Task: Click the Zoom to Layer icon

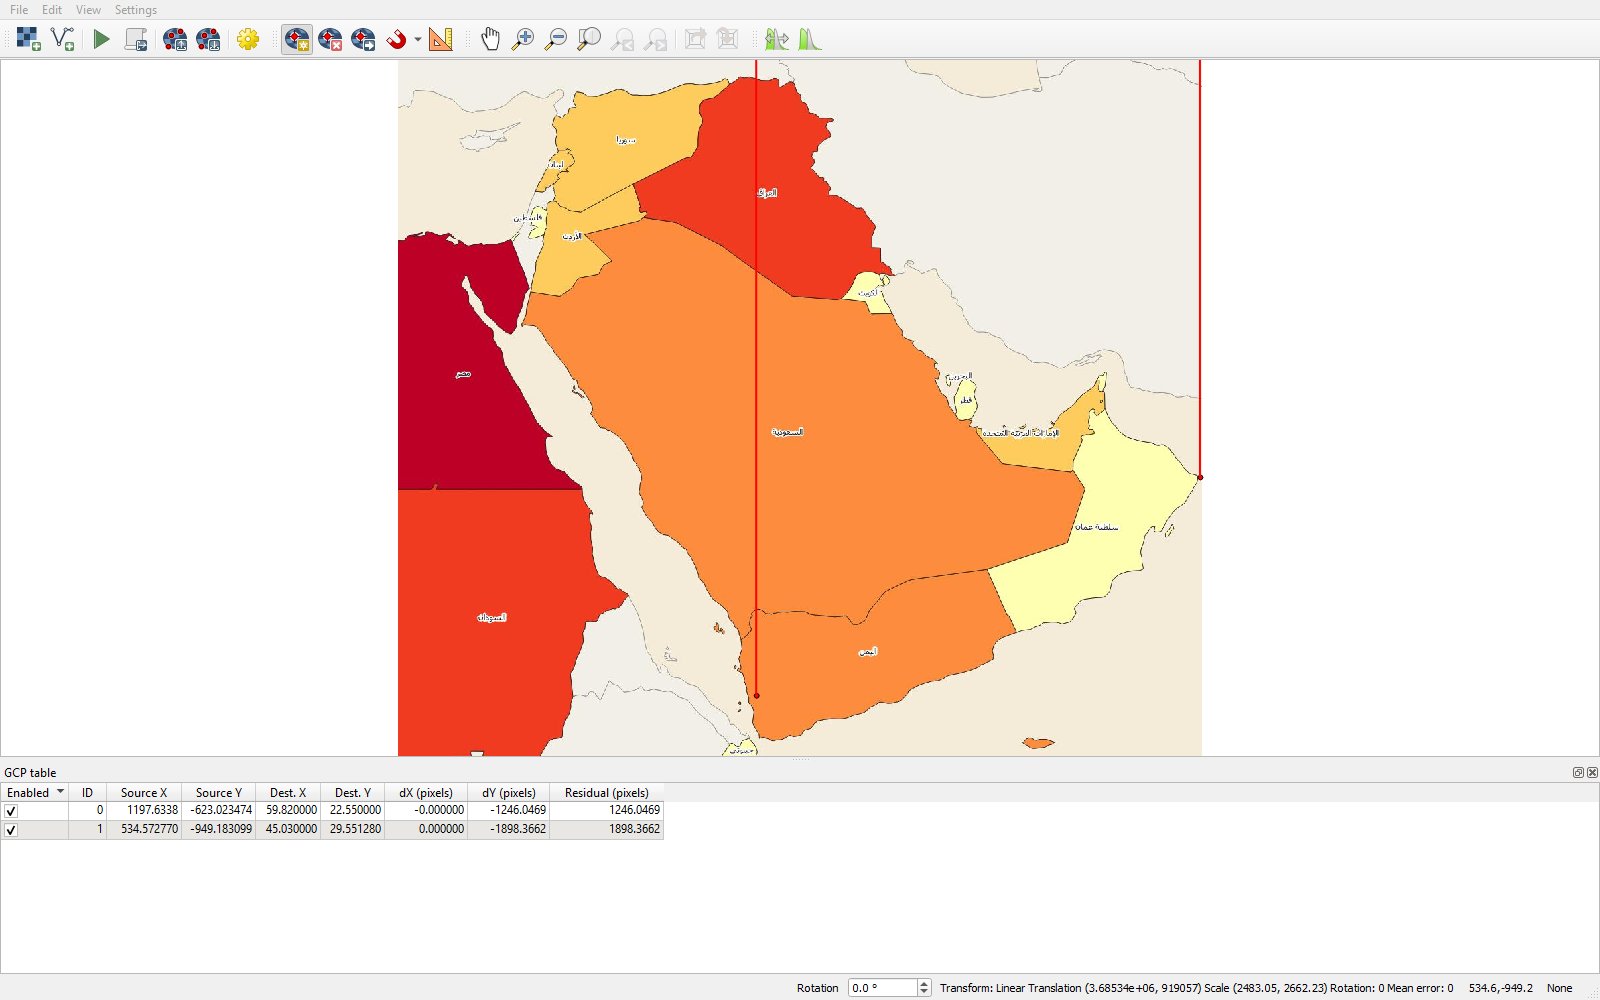Action: point(589,39)
